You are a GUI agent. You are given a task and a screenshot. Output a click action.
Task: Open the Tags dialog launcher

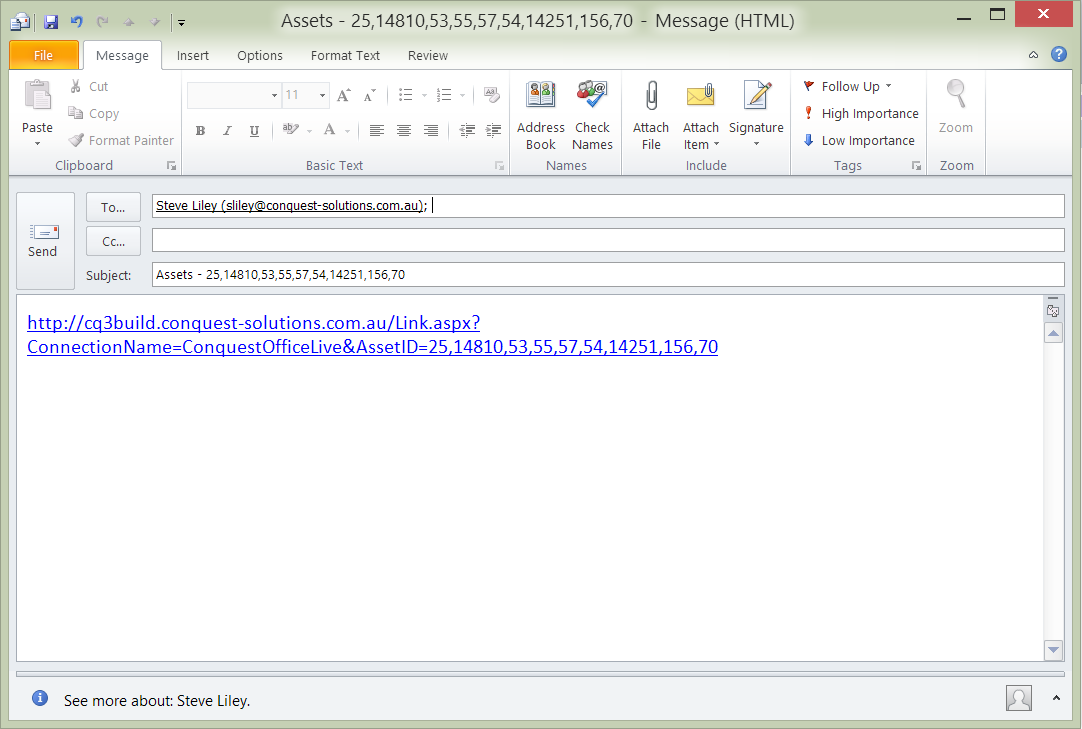tap(916, 166)
